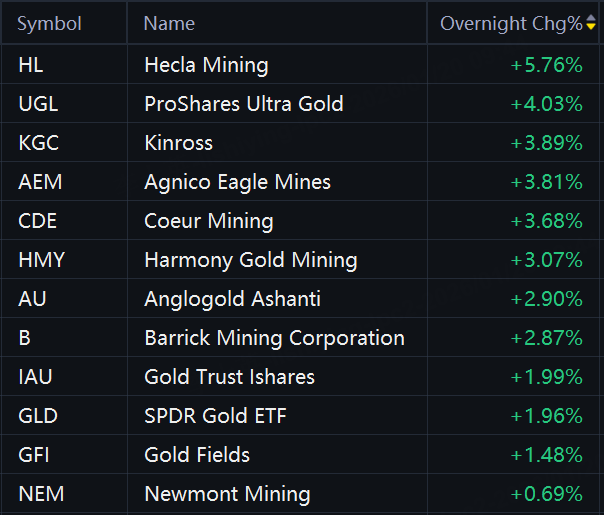Screen dimensions: 604x515
Task: Click the KGC ticker symbol
Action: pos(38,143)
